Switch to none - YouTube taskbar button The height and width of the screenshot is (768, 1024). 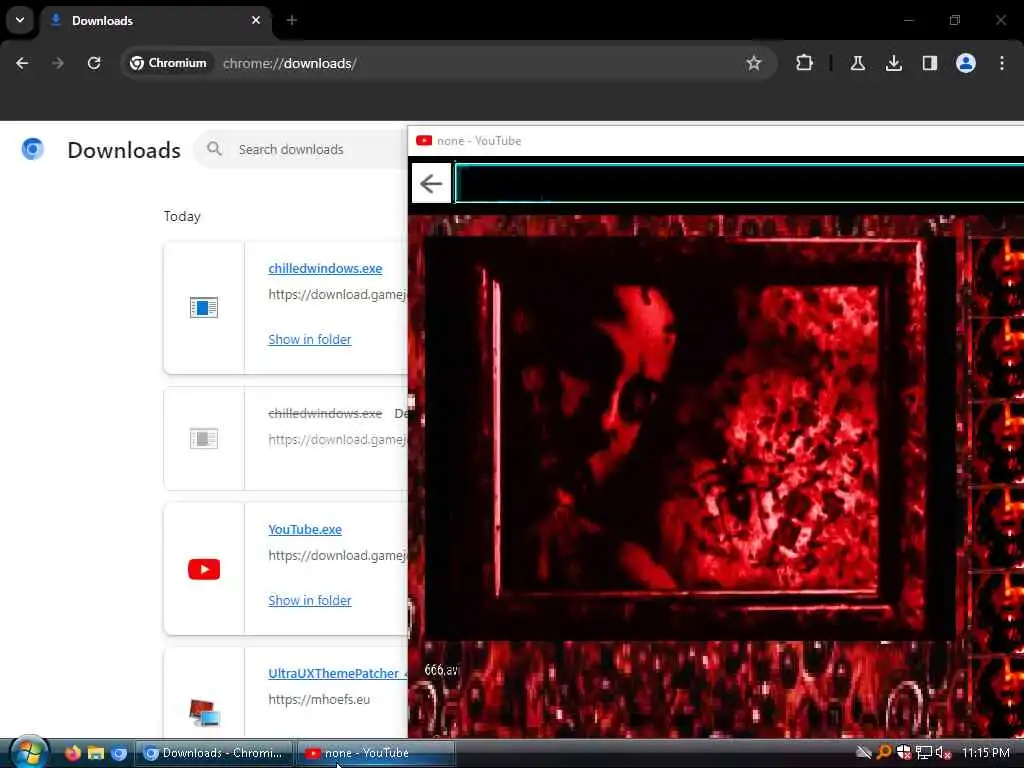click(x=376, y=754)
